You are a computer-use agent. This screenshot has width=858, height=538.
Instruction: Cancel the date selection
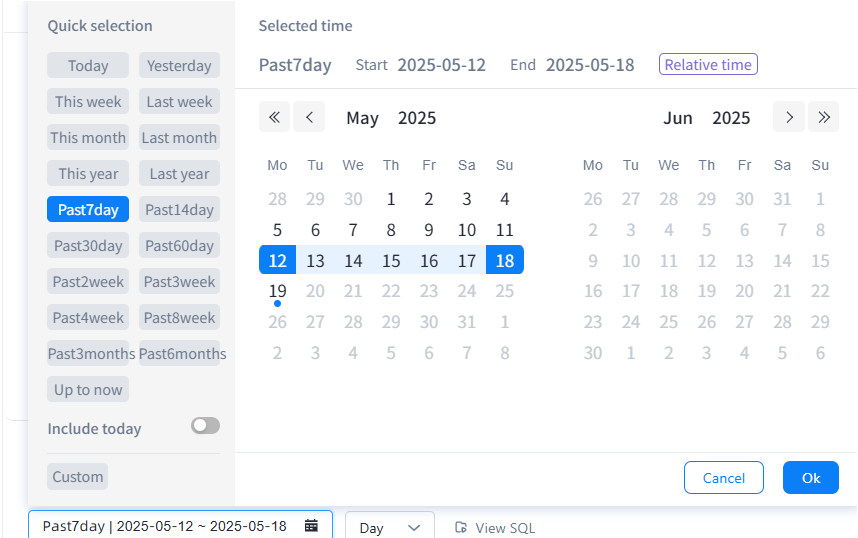click(x=723, y=478)
